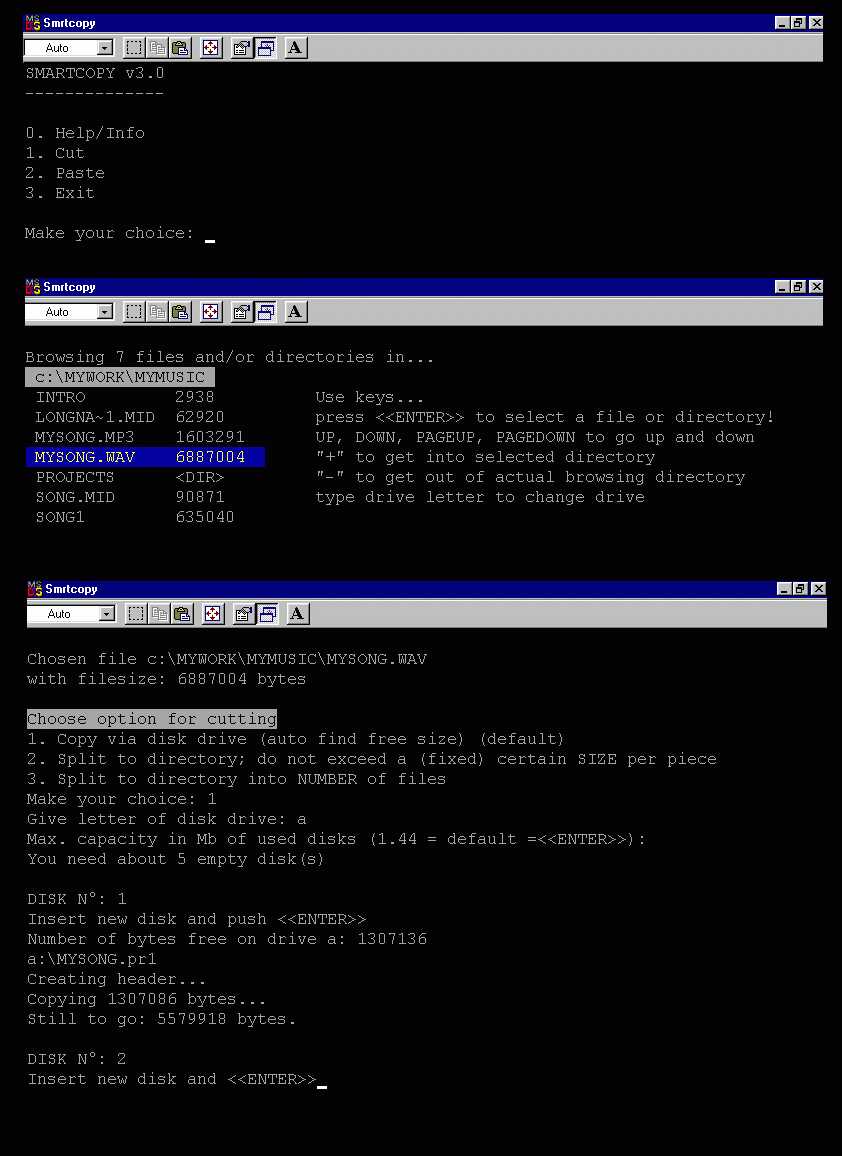Toggle the Background button in the bottom window
Viewport: 842px width, 1156px height.
[x=267, y=614]
